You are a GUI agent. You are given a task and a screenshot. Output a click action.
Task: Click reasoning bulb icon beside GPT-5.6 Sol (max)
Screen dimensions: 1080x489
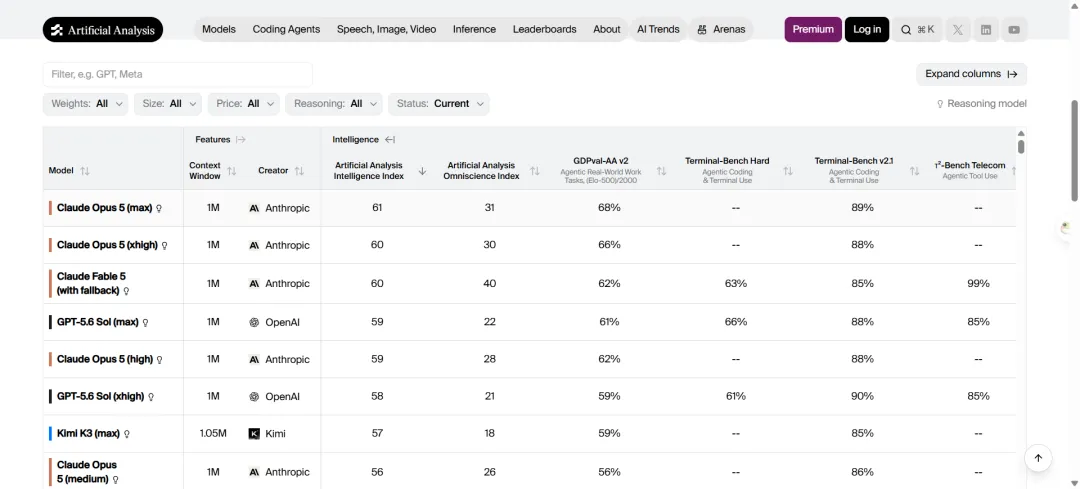(x=145, y=322)
